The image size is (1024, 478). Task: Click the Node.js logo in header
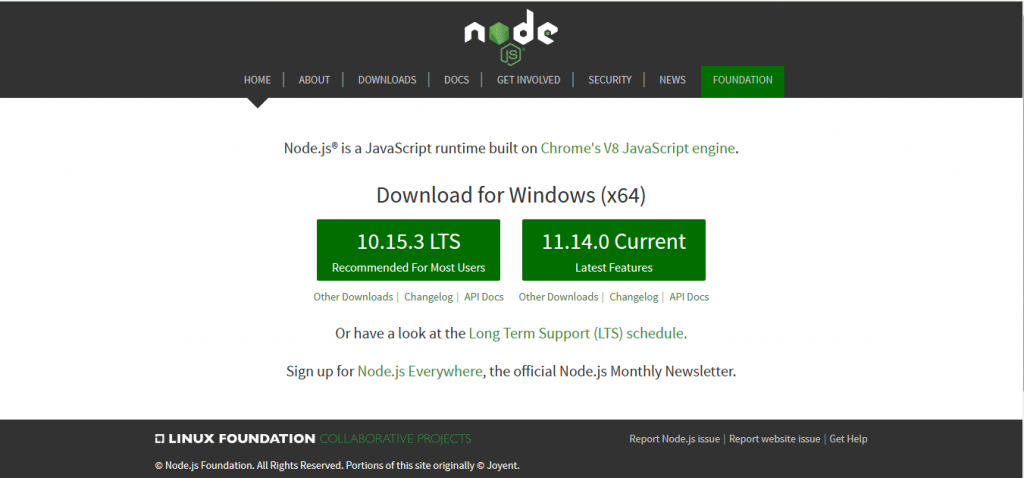pos(511,37)
